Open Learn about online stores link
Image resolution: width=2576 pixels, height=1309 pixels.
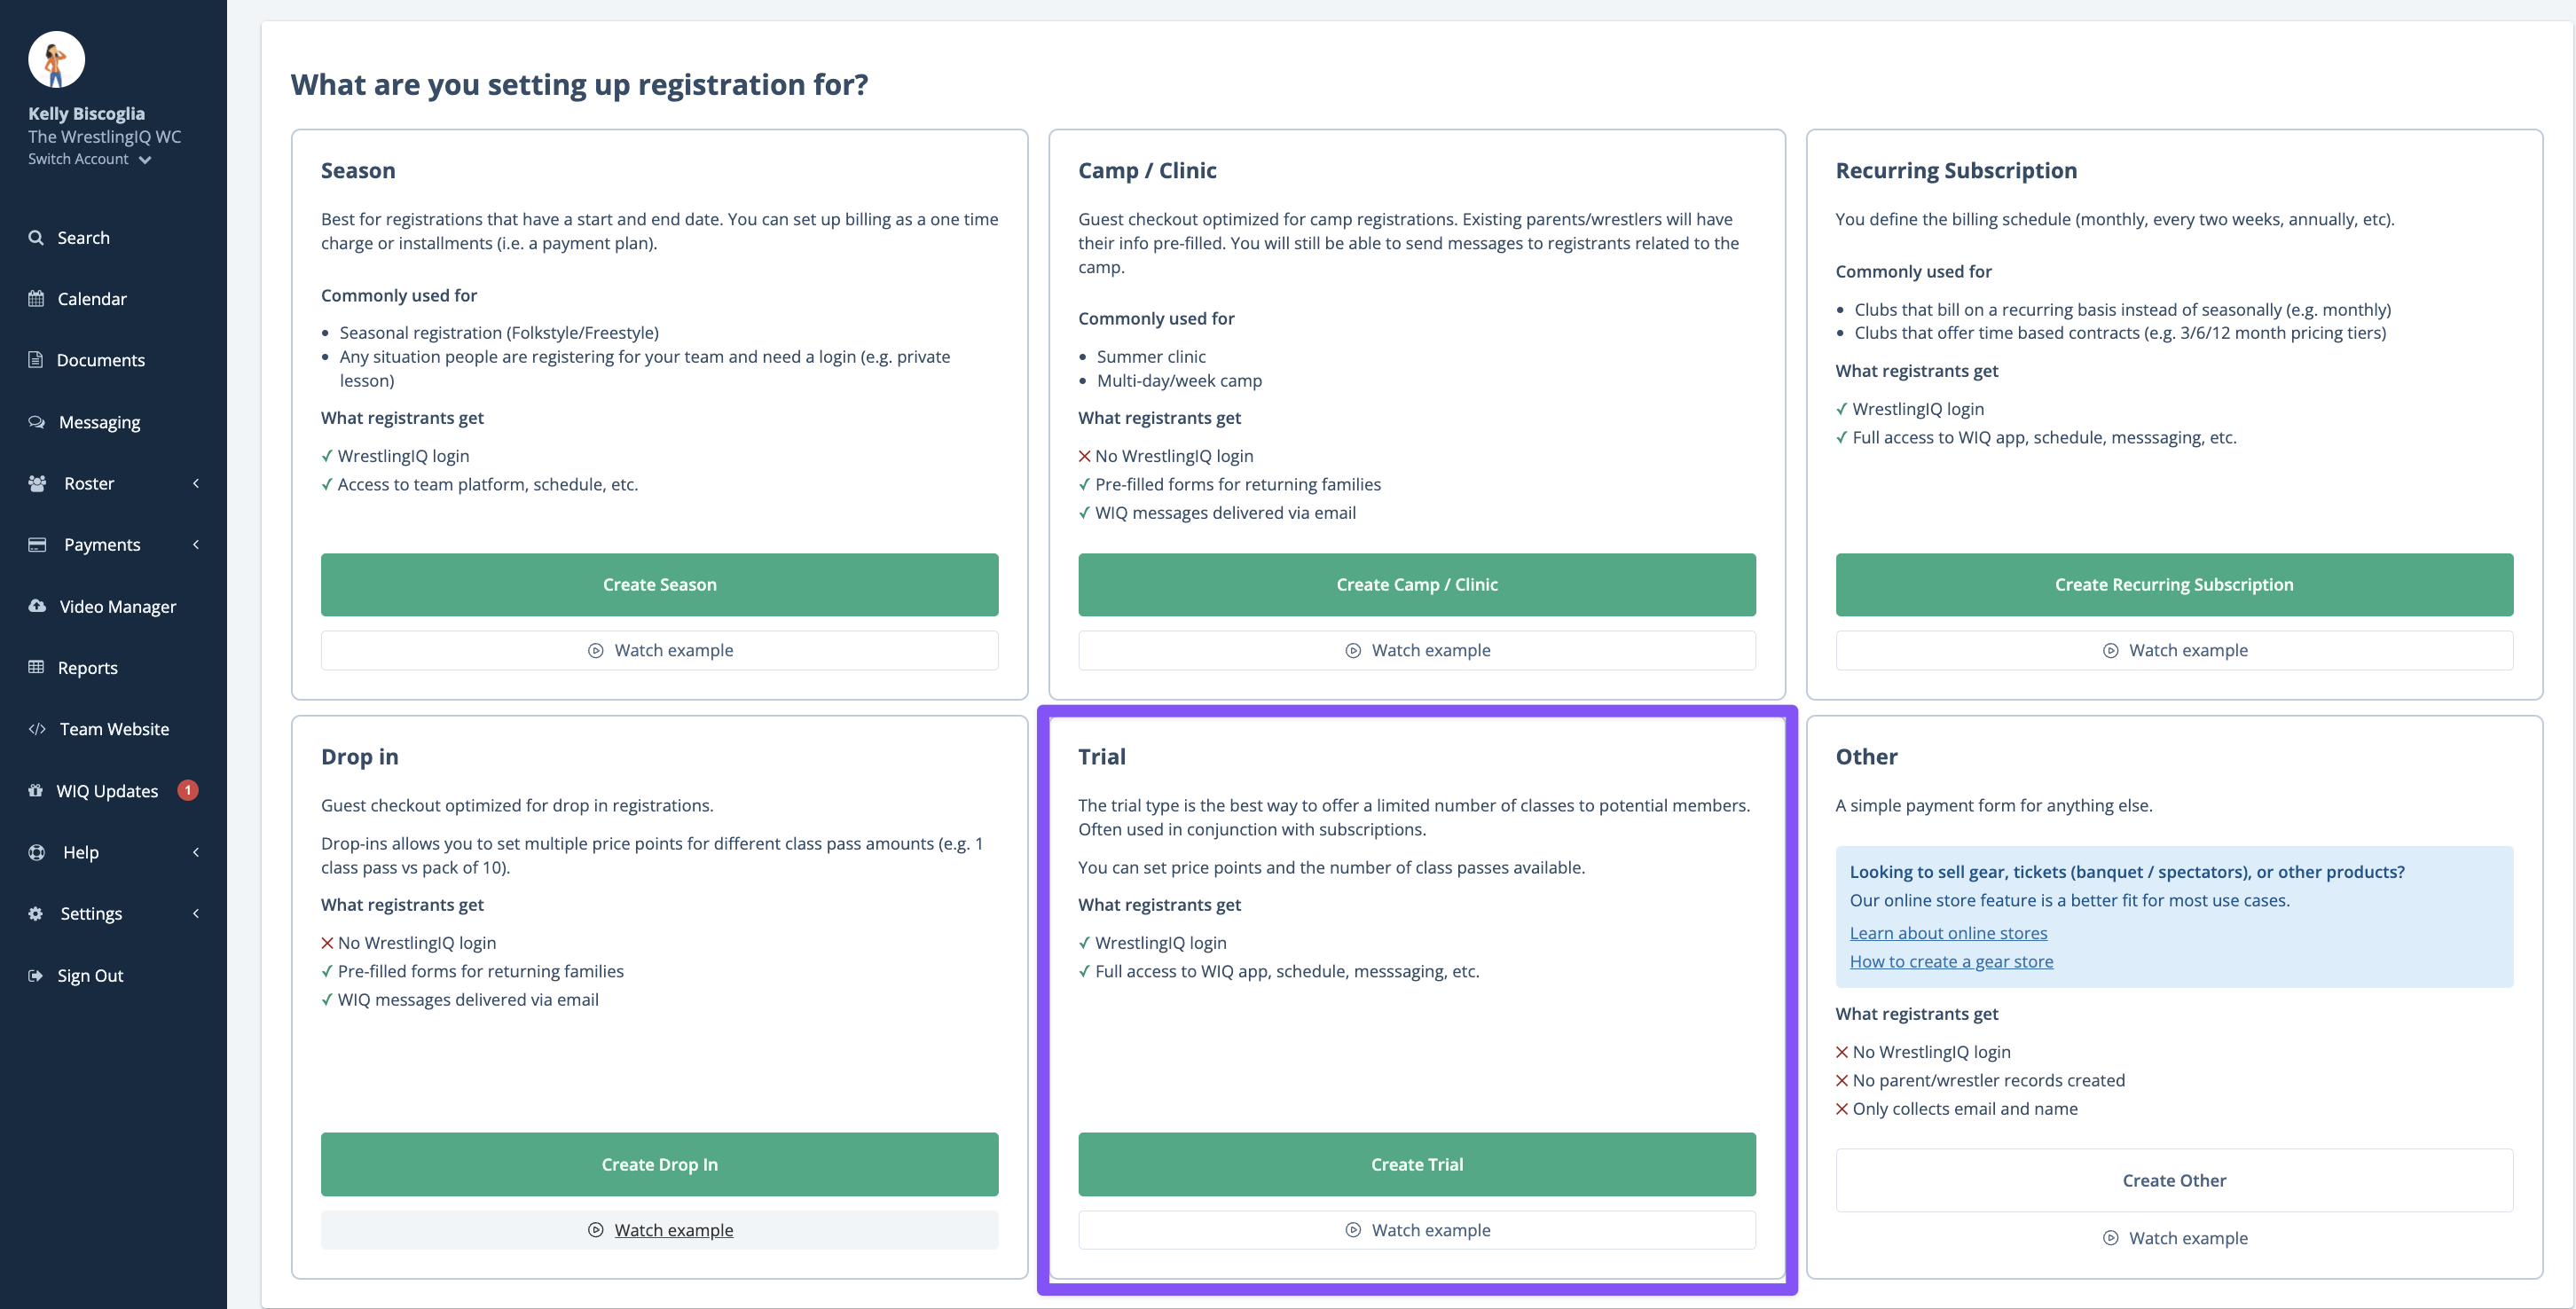[1948, 933]
